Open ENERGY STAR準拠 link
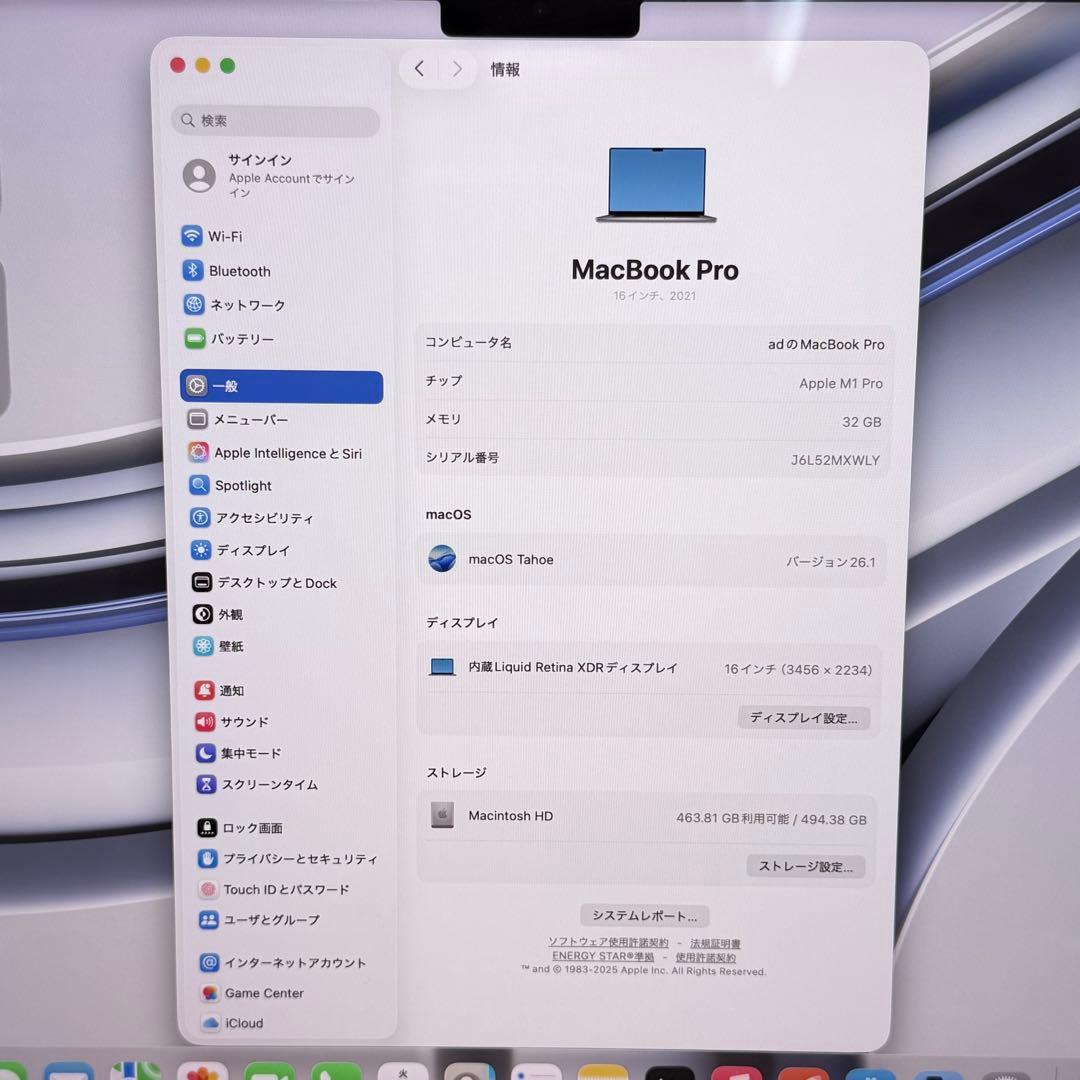1080x1080 pixels. click(x=603, y=956)
